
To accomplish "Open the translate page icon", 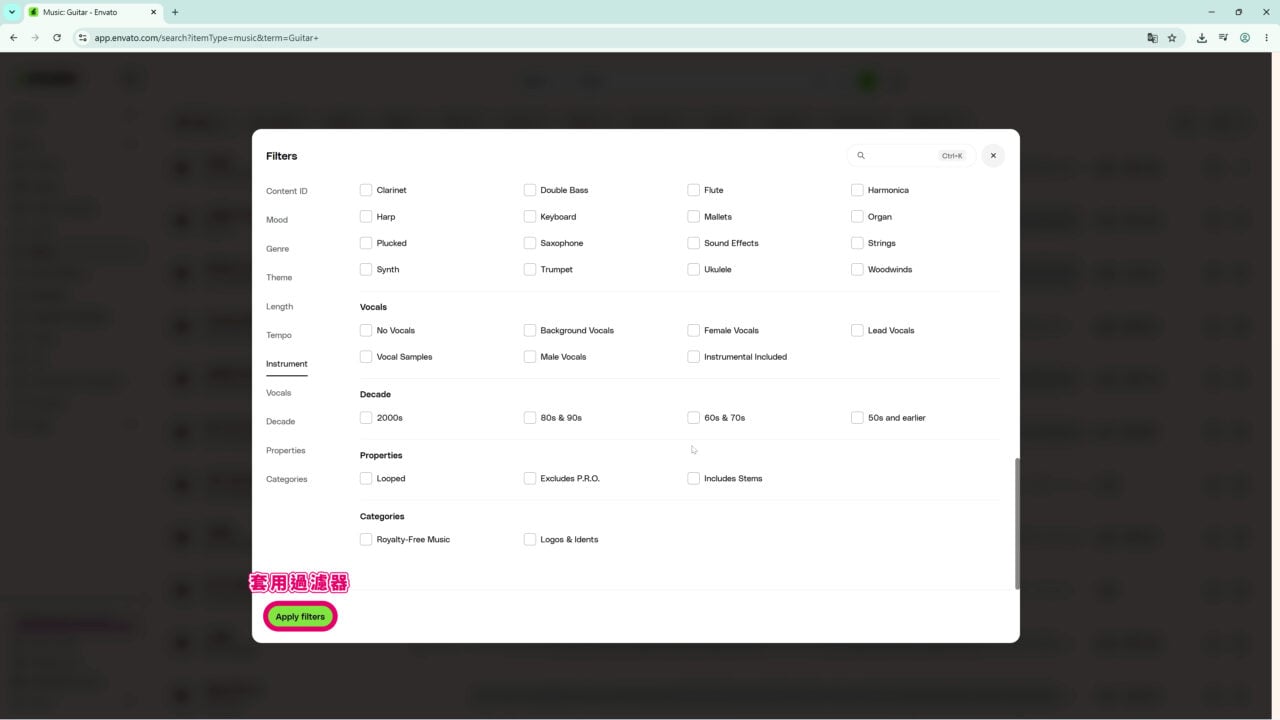I will click(x=1152, y=38).
